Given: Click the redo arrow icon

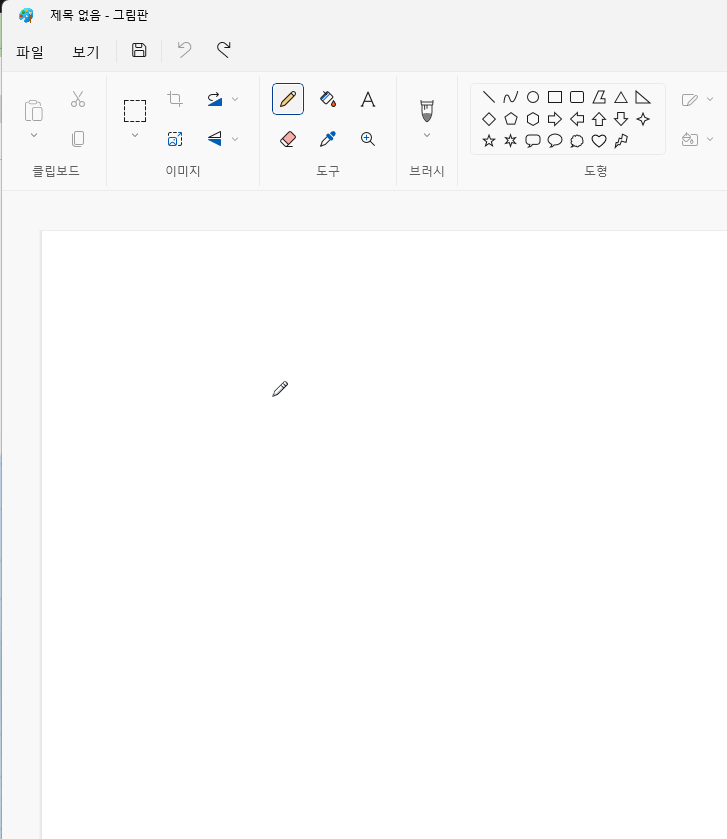Looking at the screenshot, I should click(x=224, y=50).
